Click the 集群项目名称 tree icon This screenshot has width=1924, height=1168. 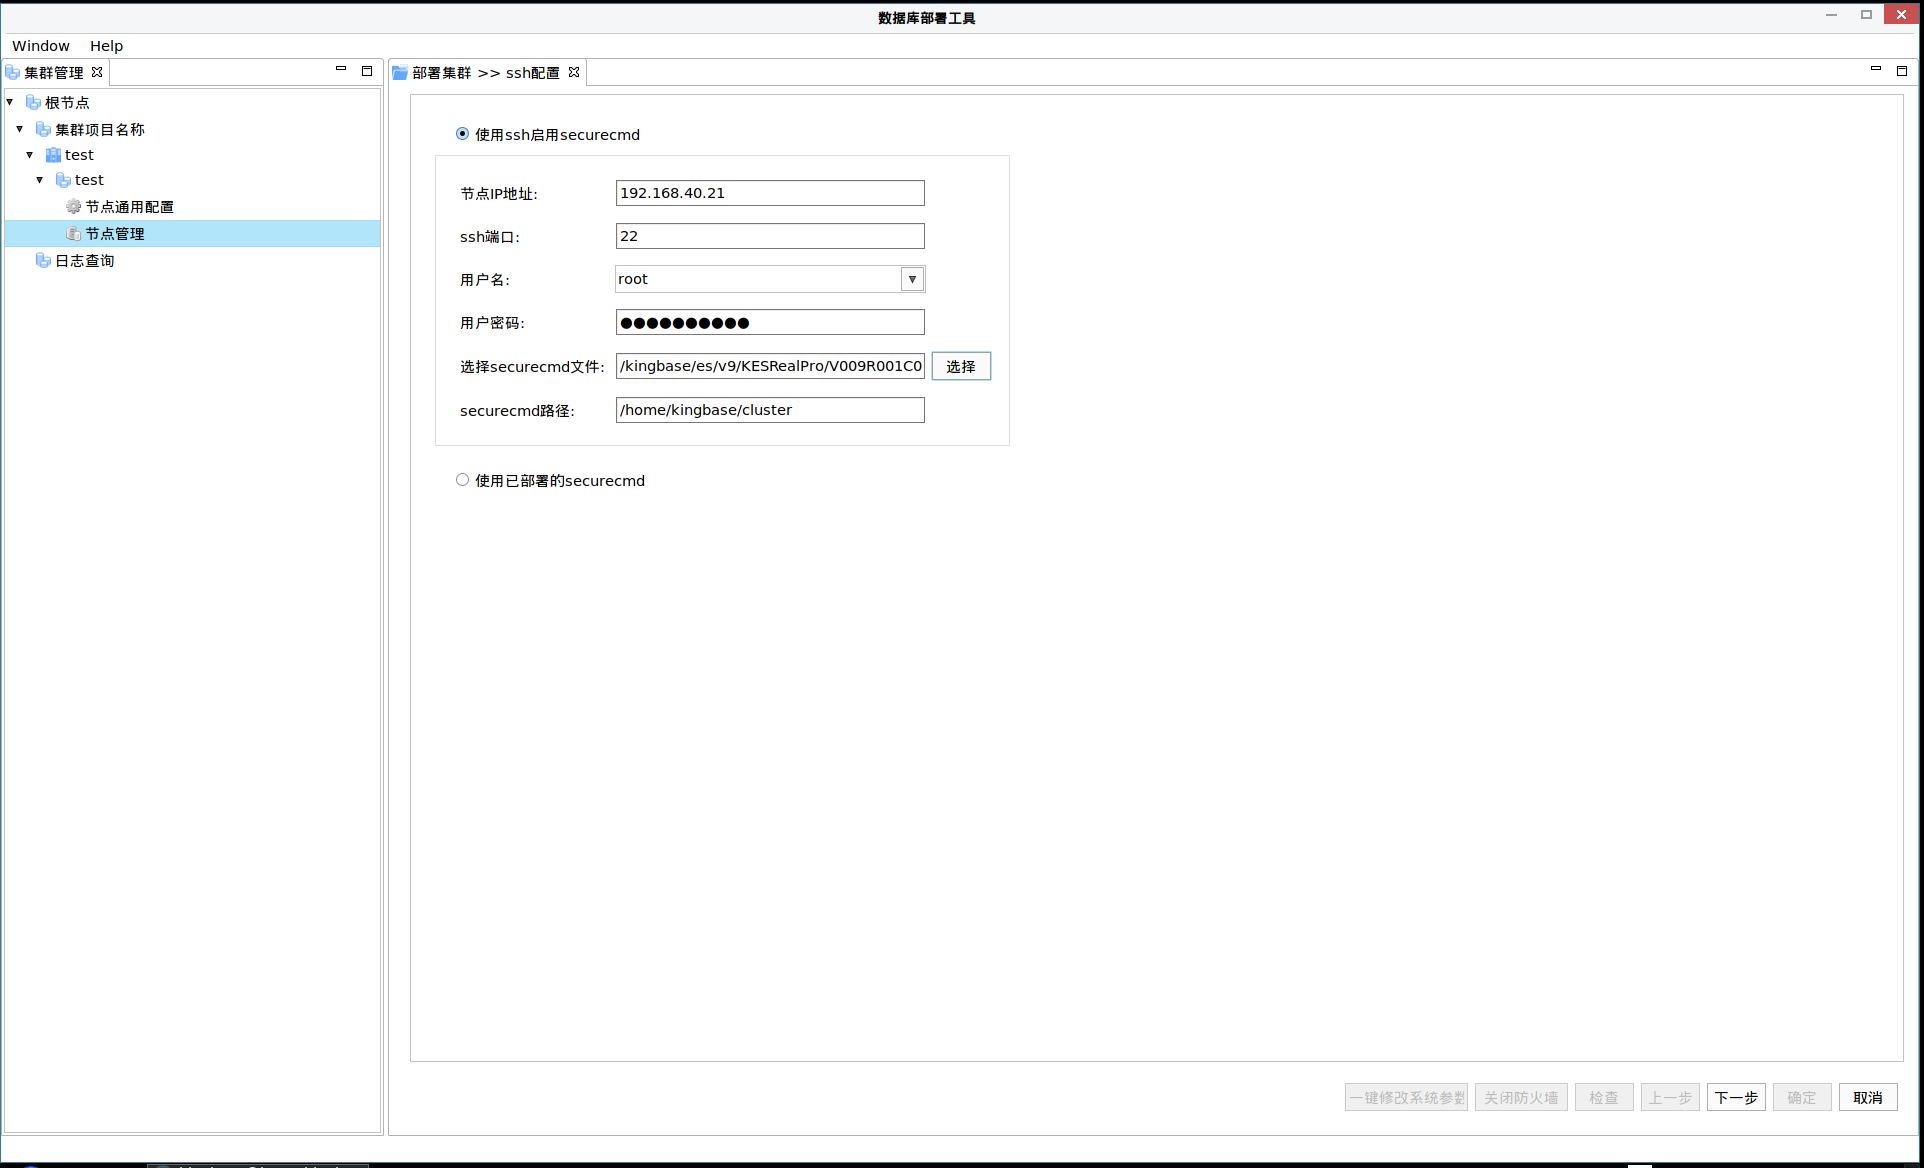tap(43, 129)
